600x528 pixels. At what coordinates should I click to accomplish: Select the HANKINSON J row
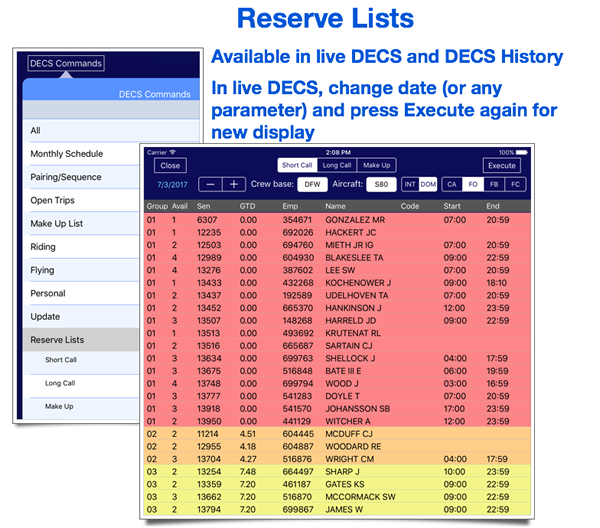(x=338, y=308)
